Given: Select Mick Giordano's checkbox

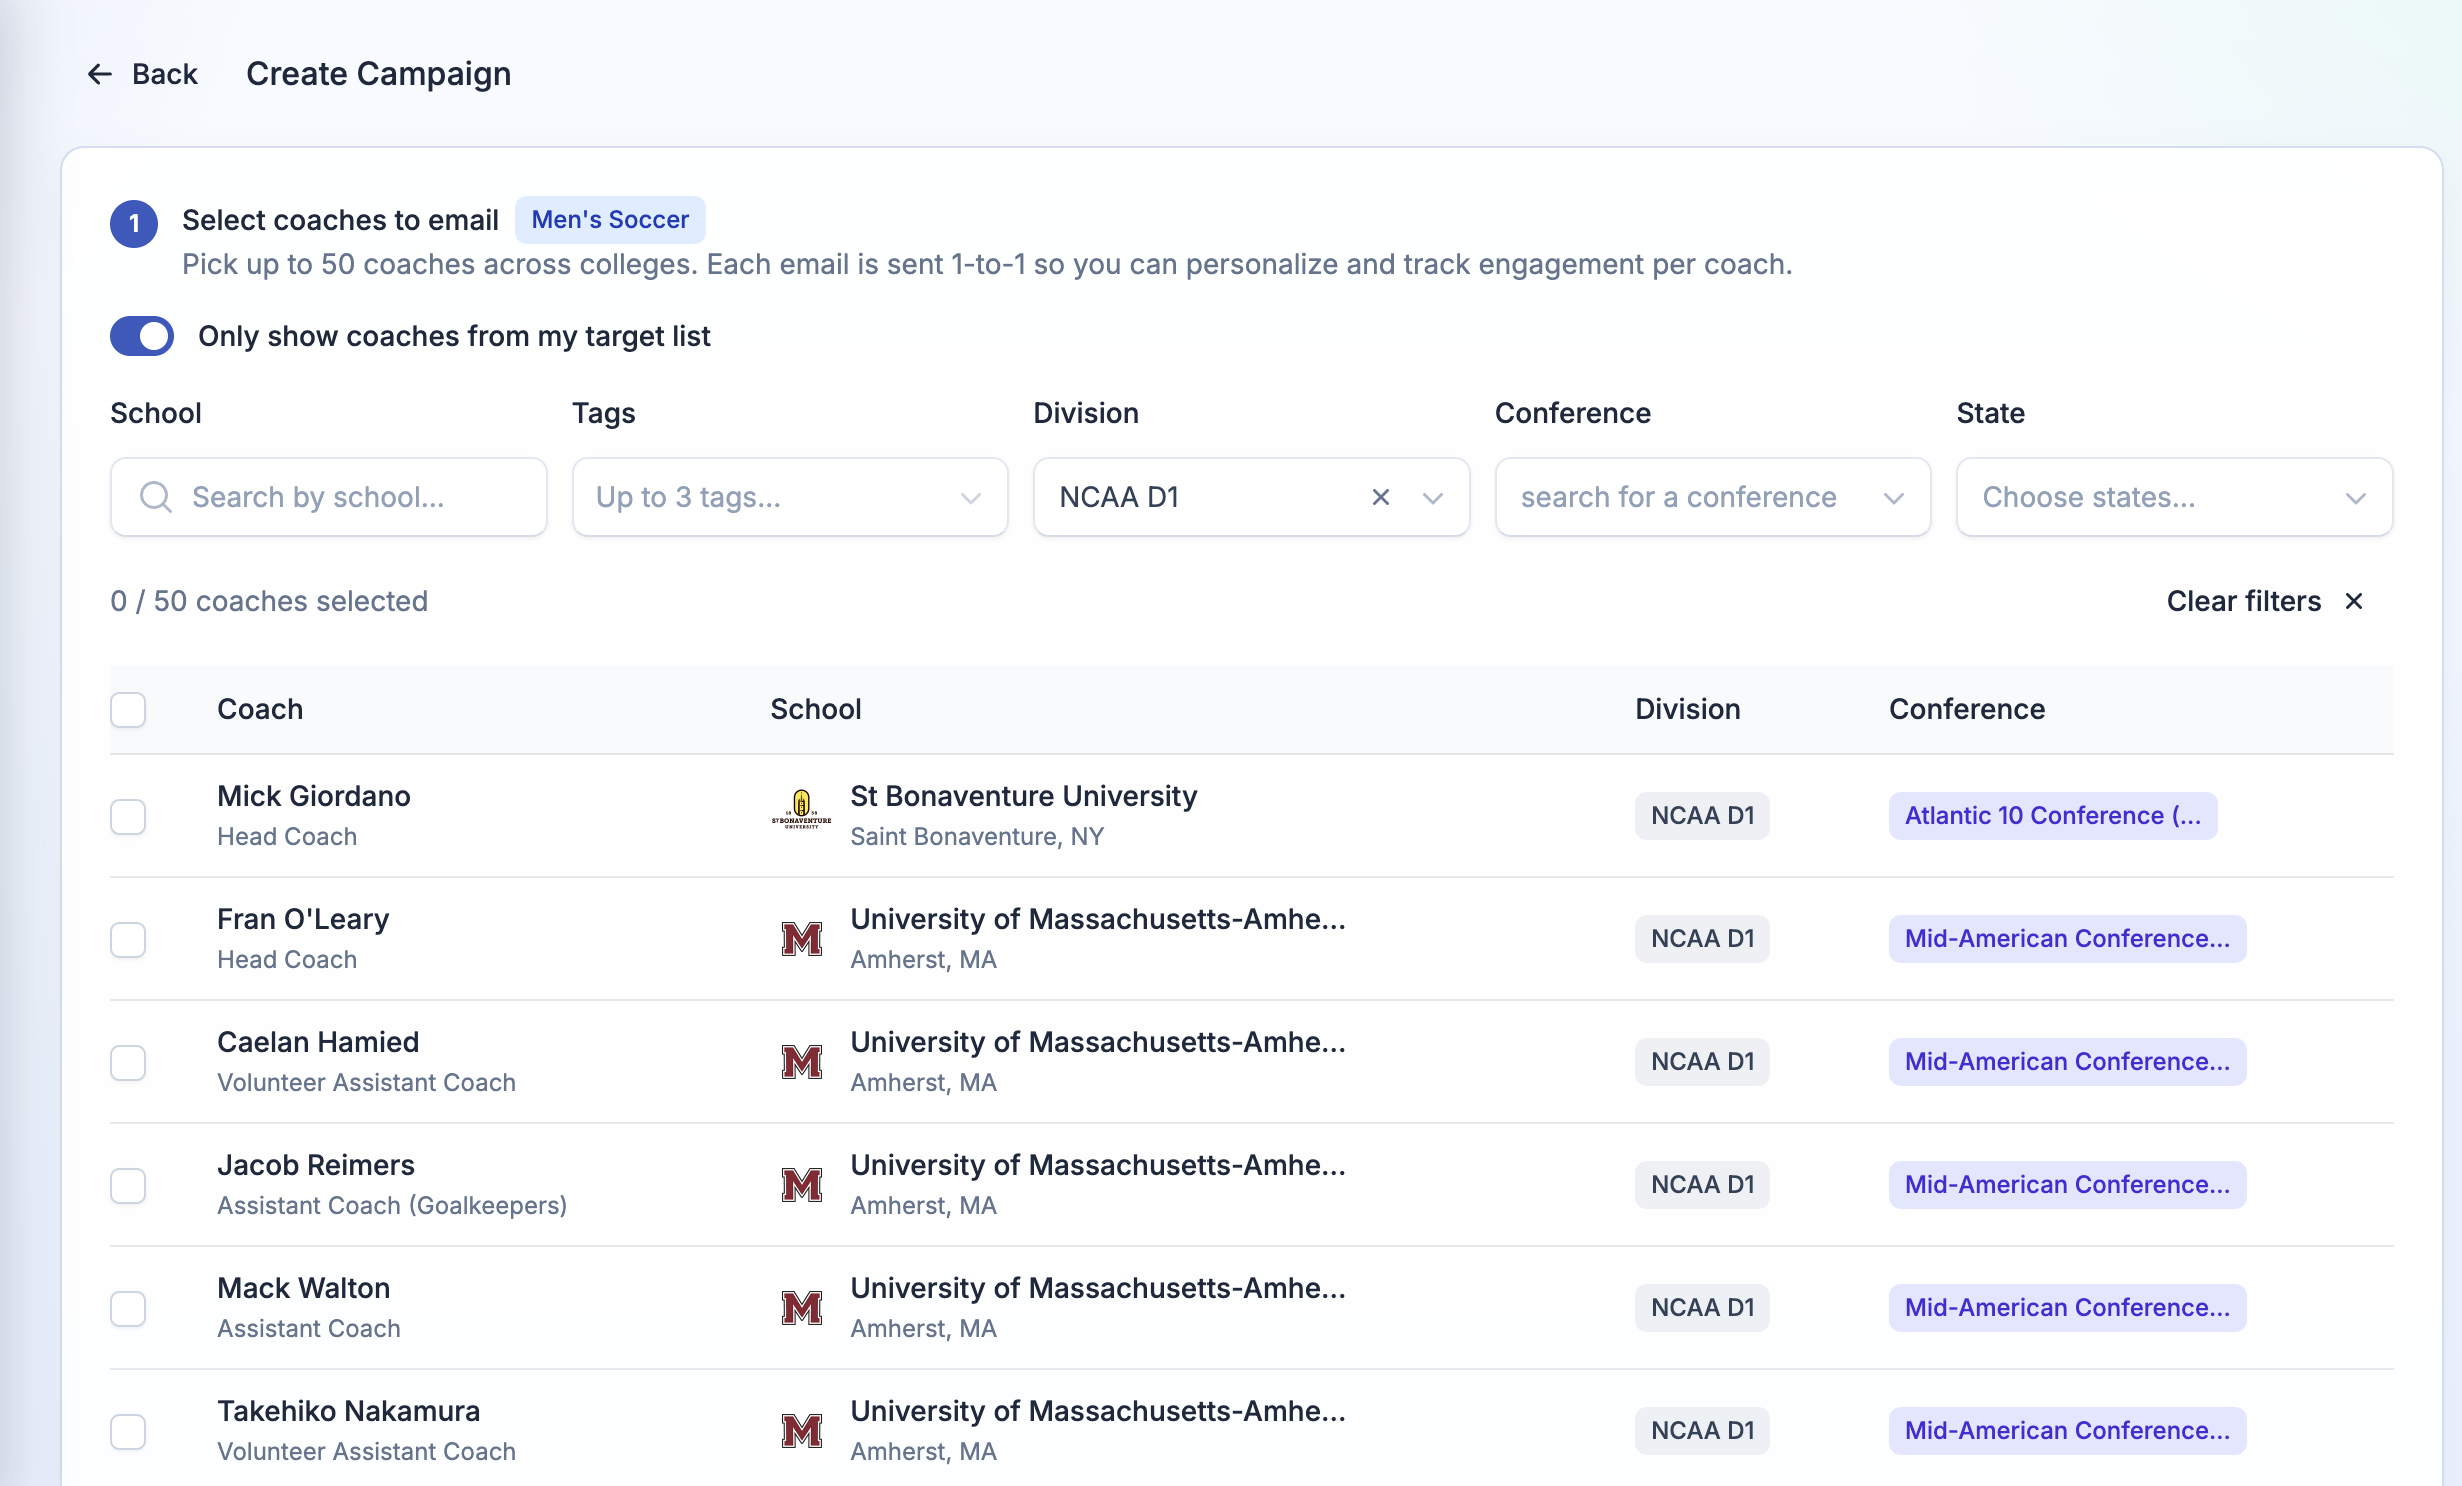Looking at the screenshot, I should (x=128, y=816).
